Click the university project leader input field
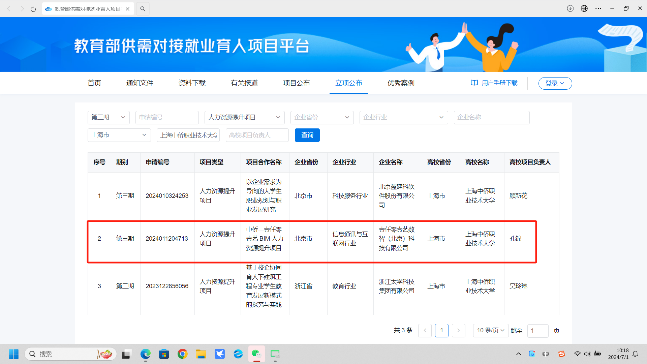 pos(257,135)
